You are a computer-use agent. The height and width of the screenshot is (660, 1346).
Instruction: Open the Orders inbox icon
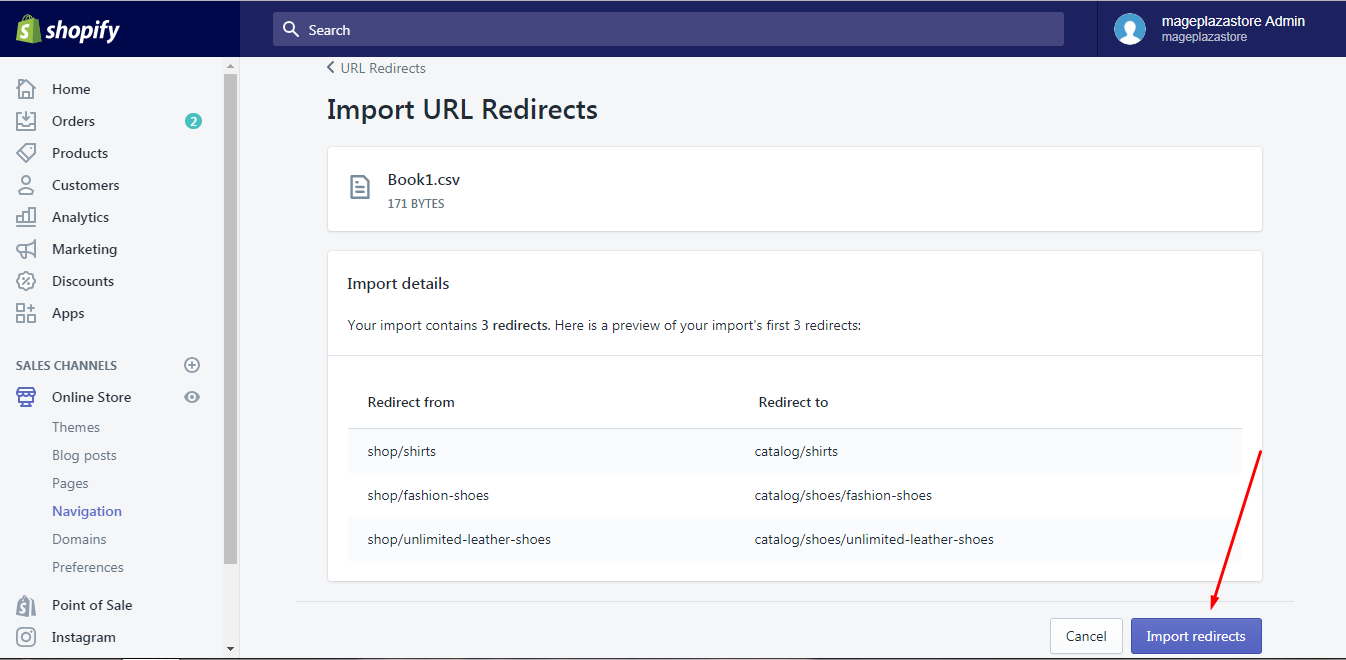tap(26, 121)
